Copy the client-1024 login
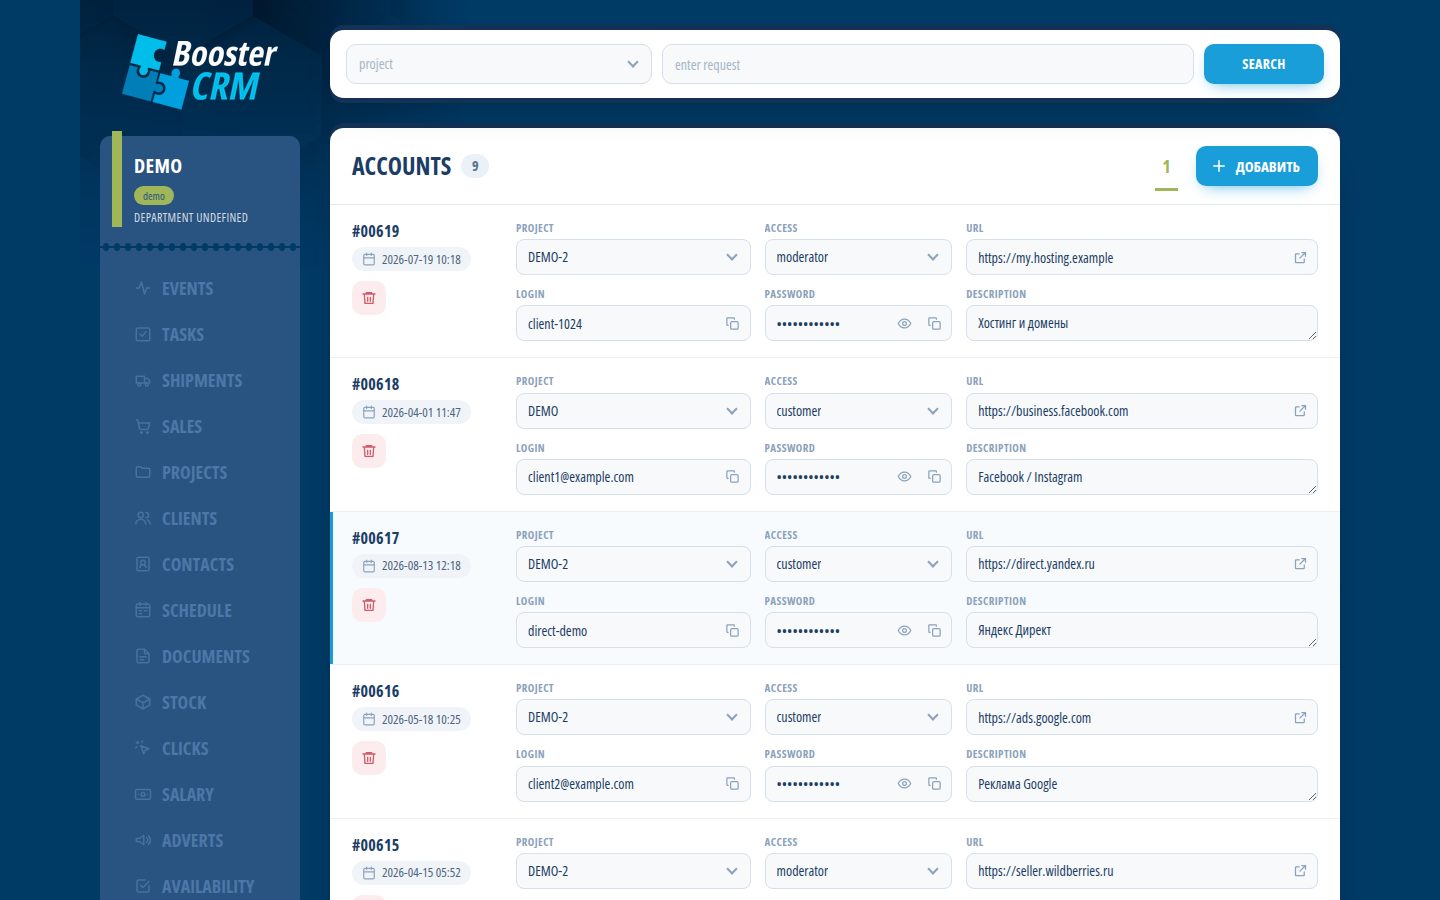This screenshot has width=1440, height=900. (x=732, y=324)
